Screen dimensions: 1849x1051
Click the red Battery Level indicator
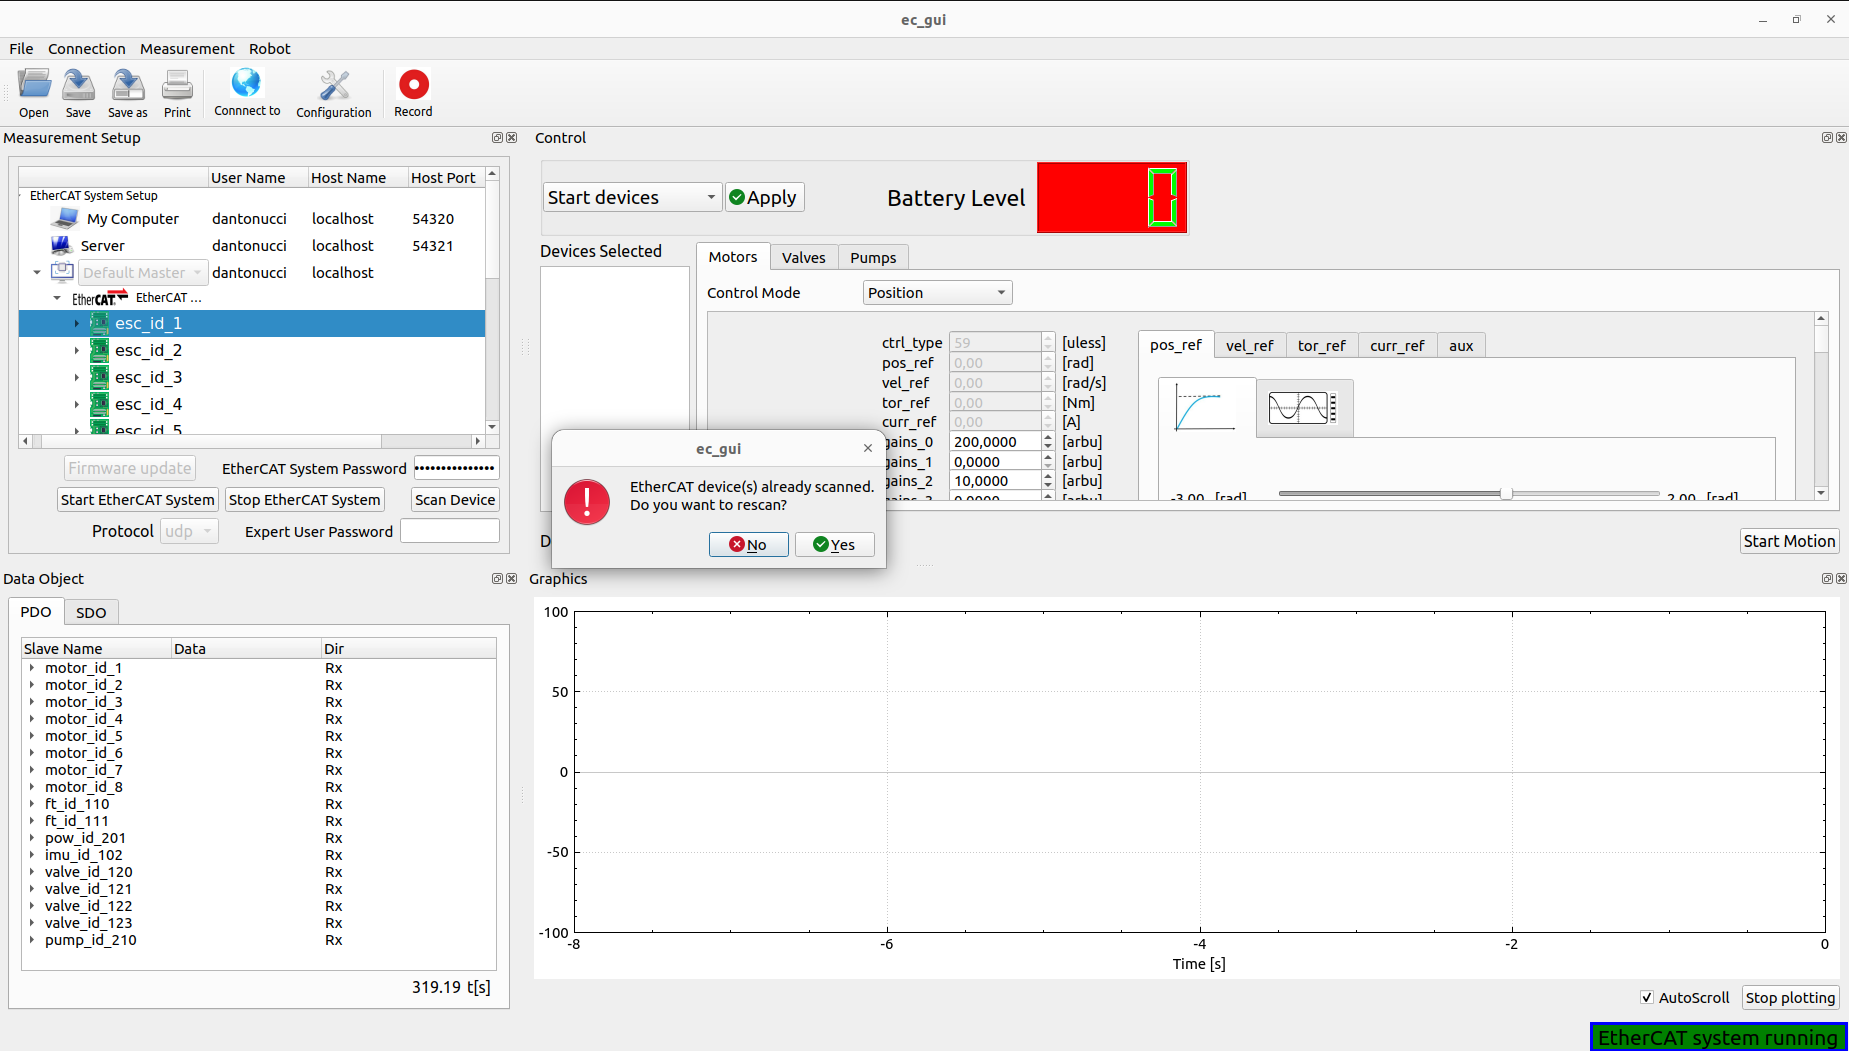[x=1112, y=198]
